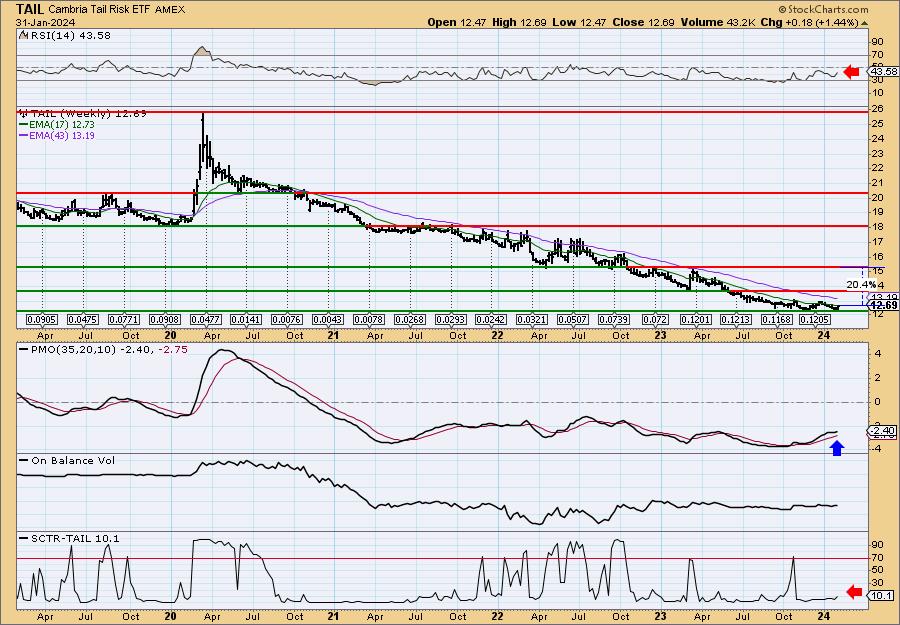Click the 0.0771 dividend marker

click(x=125, y=319)
